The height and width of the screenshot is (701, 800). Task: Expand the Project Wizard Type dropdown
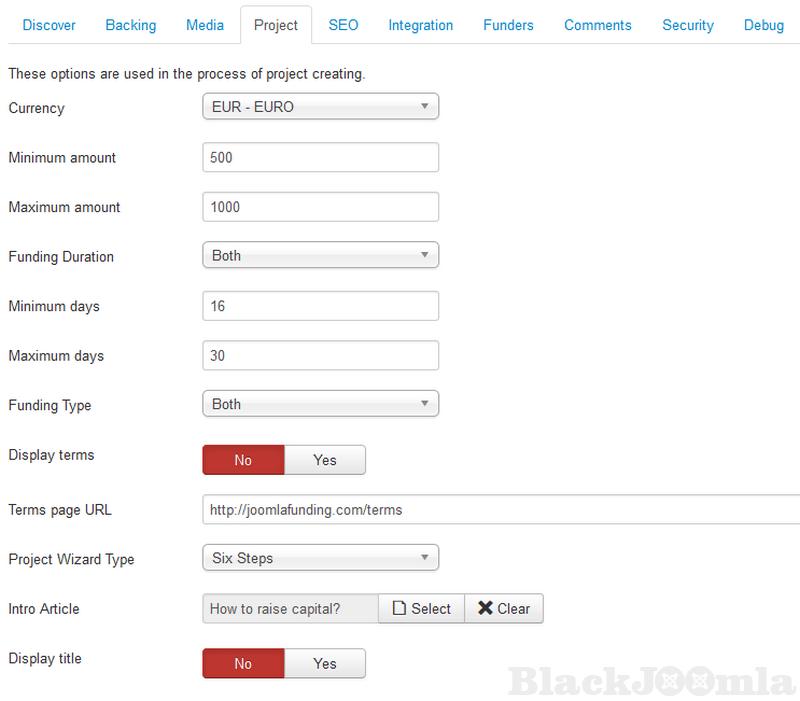(x=320, y=558)
